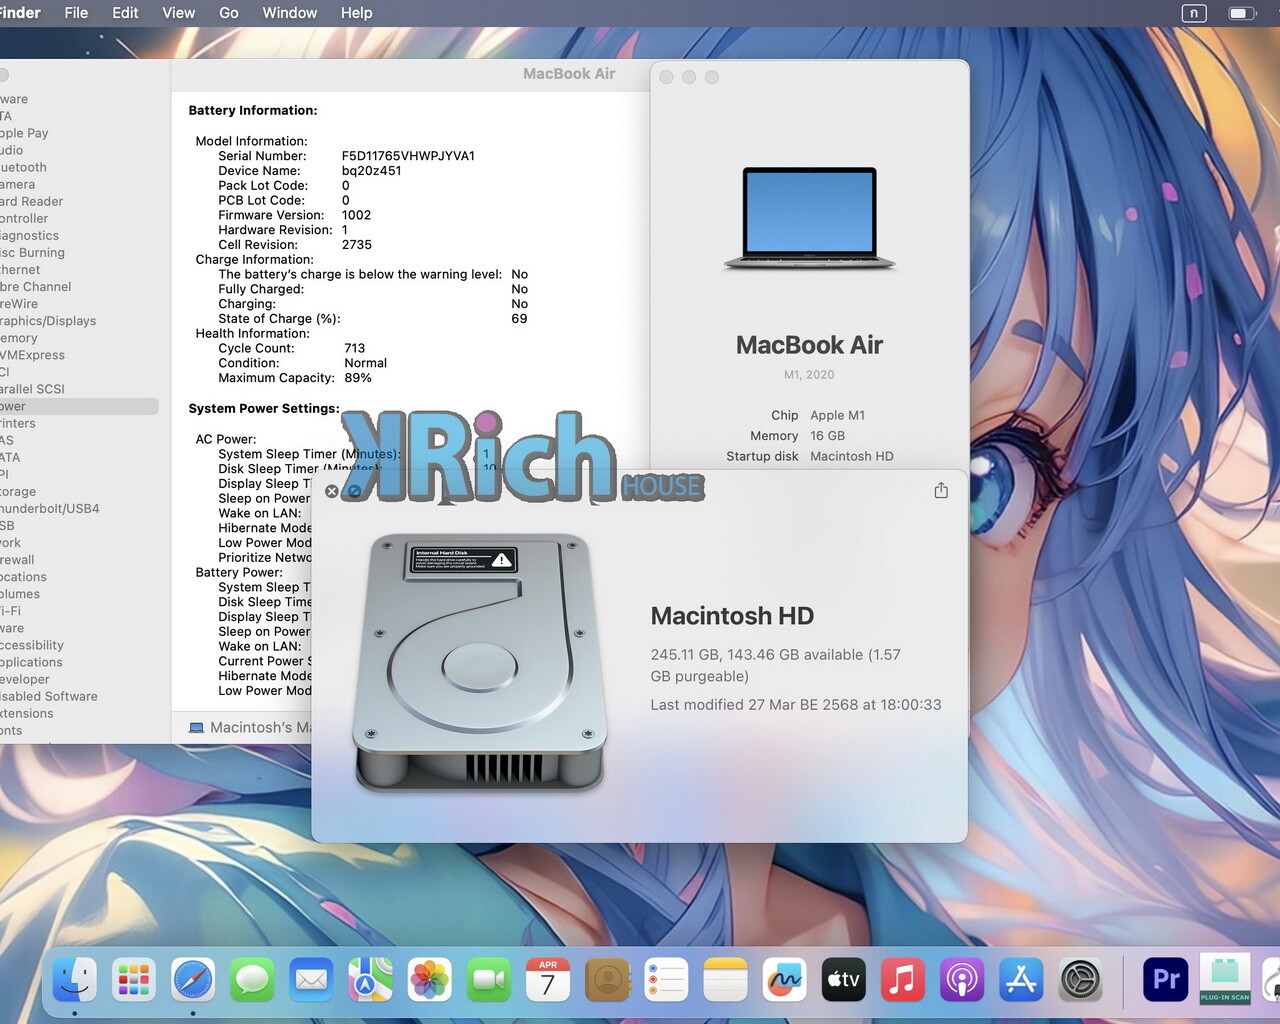Select Ethernet in the sidebar

point(20,269)
